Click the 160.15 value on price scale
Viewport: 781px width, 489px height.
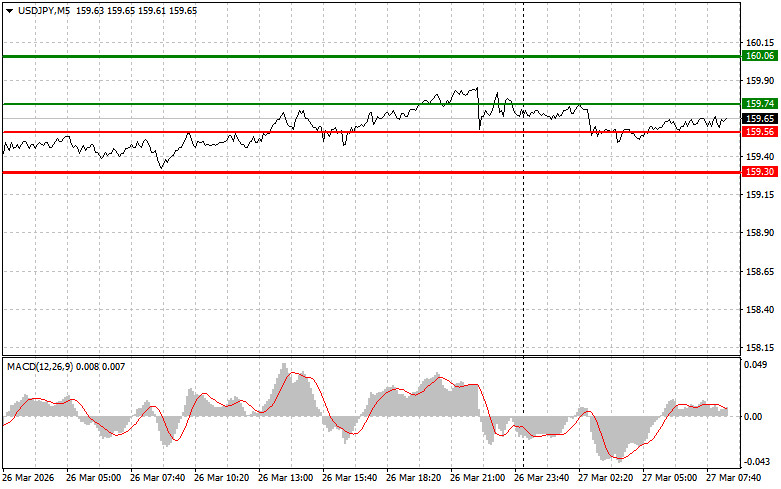click(x=760, y=43)
